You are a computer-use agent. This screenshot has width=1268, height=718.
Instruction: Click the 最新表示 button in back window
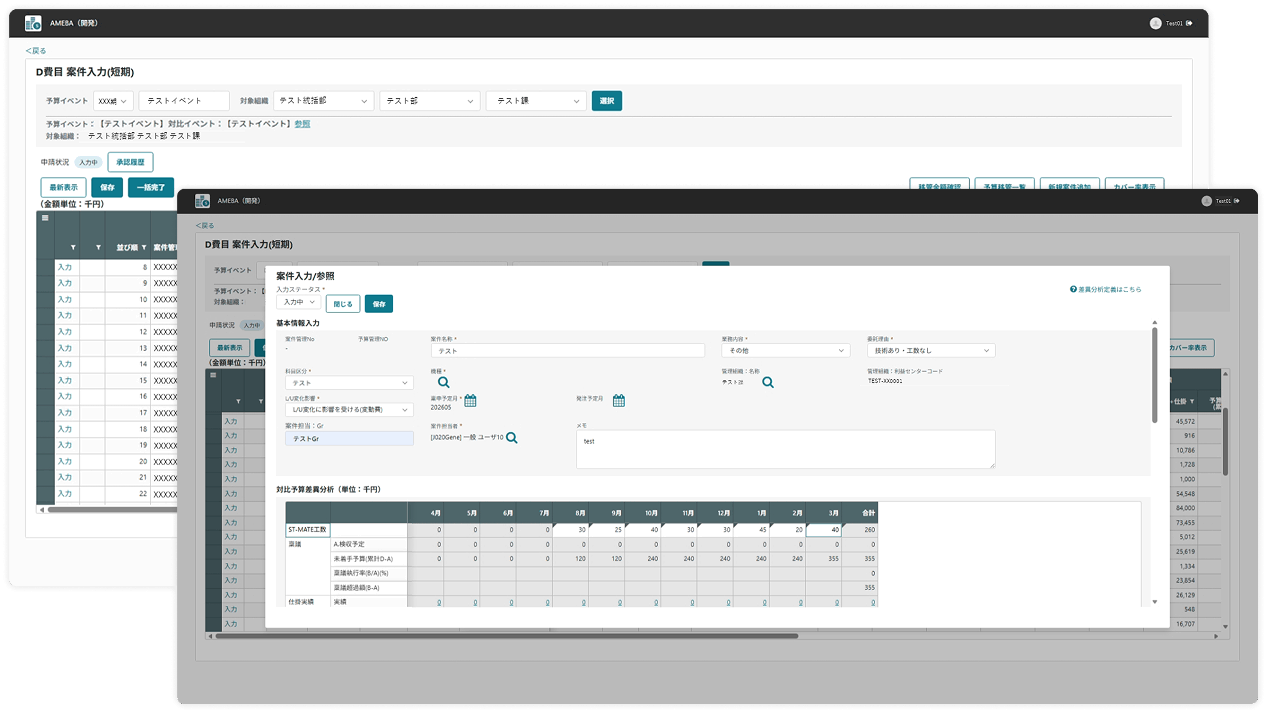coord(63,187)
